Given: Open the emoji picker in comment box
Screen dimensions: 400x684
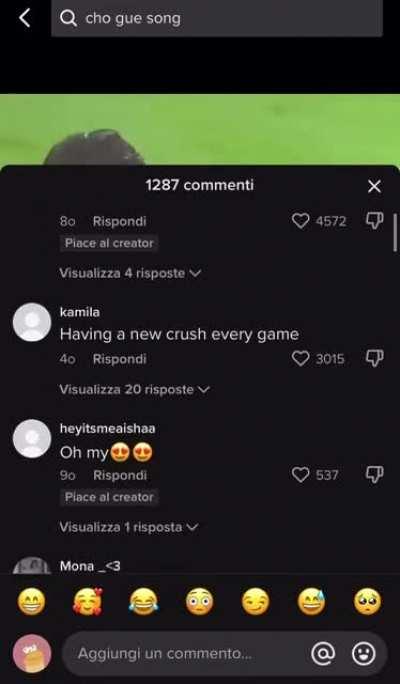Looking at the screenshot, I should pos(364,653).
